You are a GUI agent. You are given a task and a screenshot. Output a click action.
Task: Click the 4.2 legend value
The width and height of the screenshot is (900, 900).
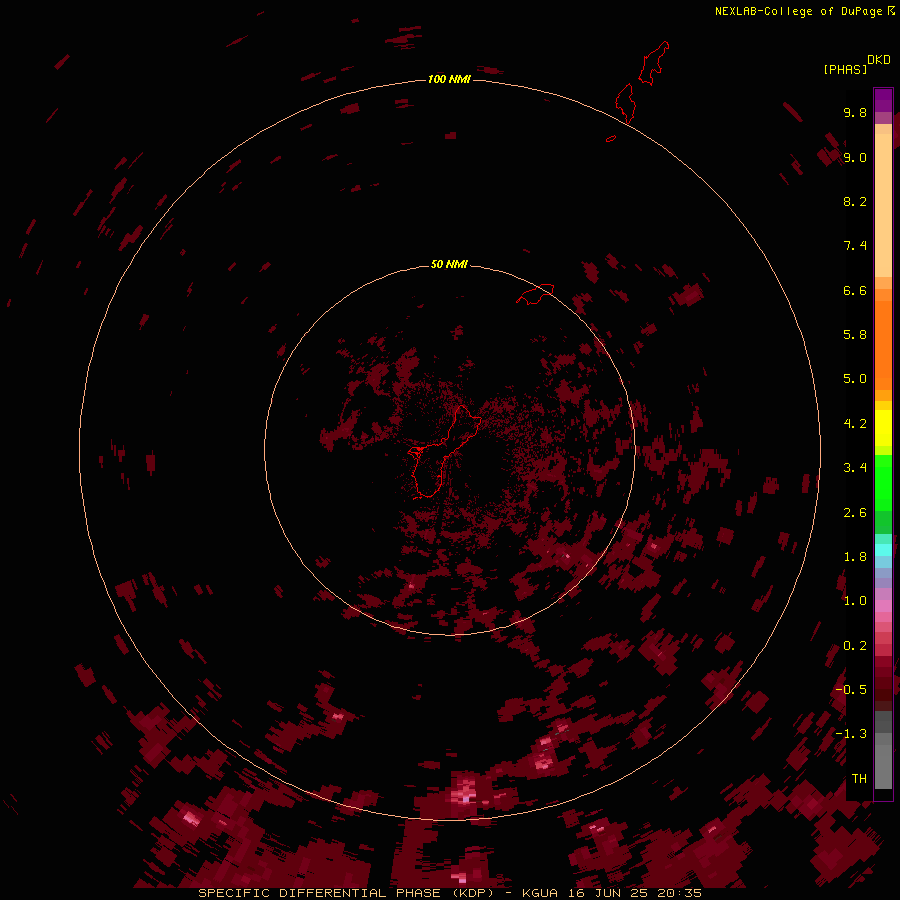(855, 424)
